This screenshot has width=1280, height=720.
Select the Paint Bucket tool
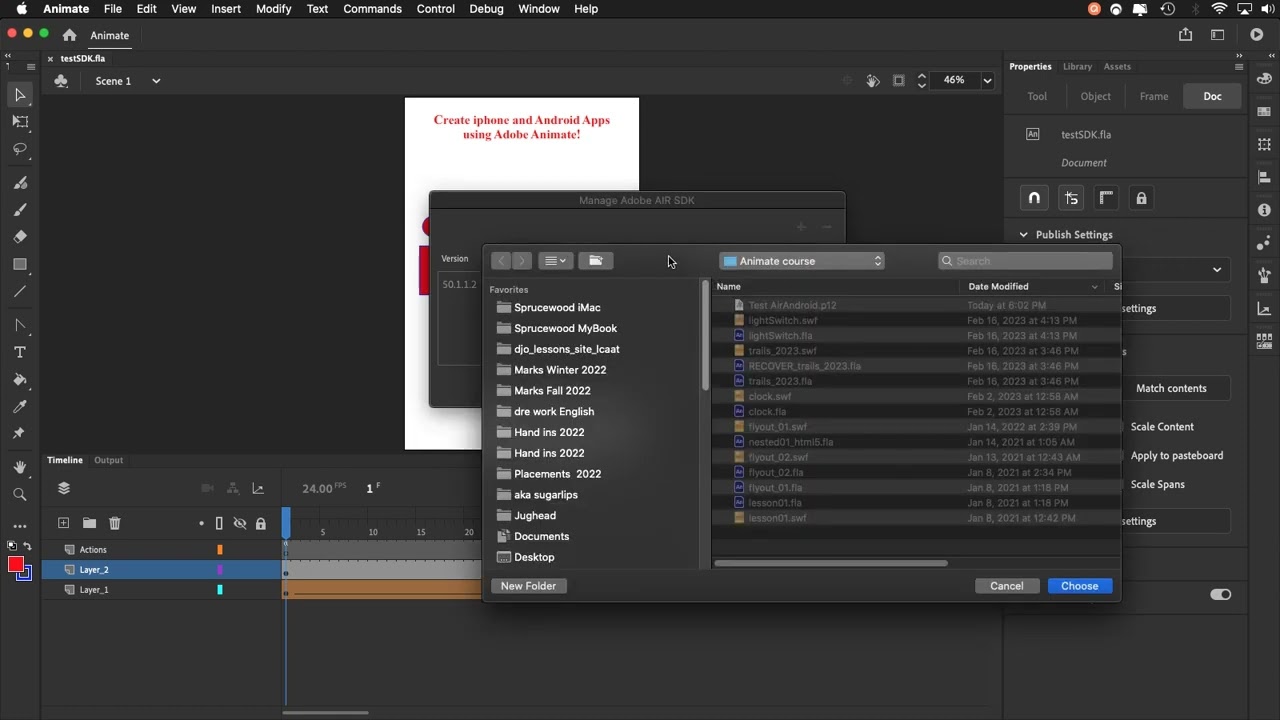pyautogui.click(x=20, y=380)
